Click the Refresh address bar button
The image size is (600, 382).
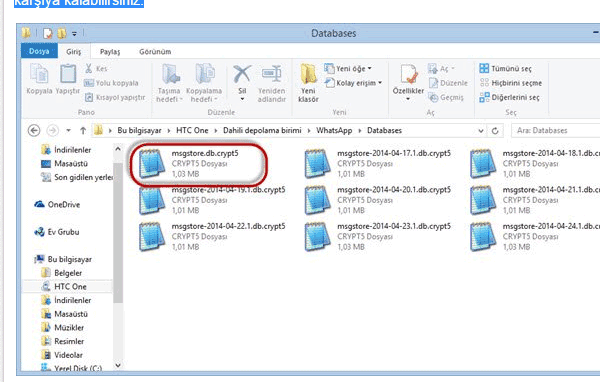[495, 131]
